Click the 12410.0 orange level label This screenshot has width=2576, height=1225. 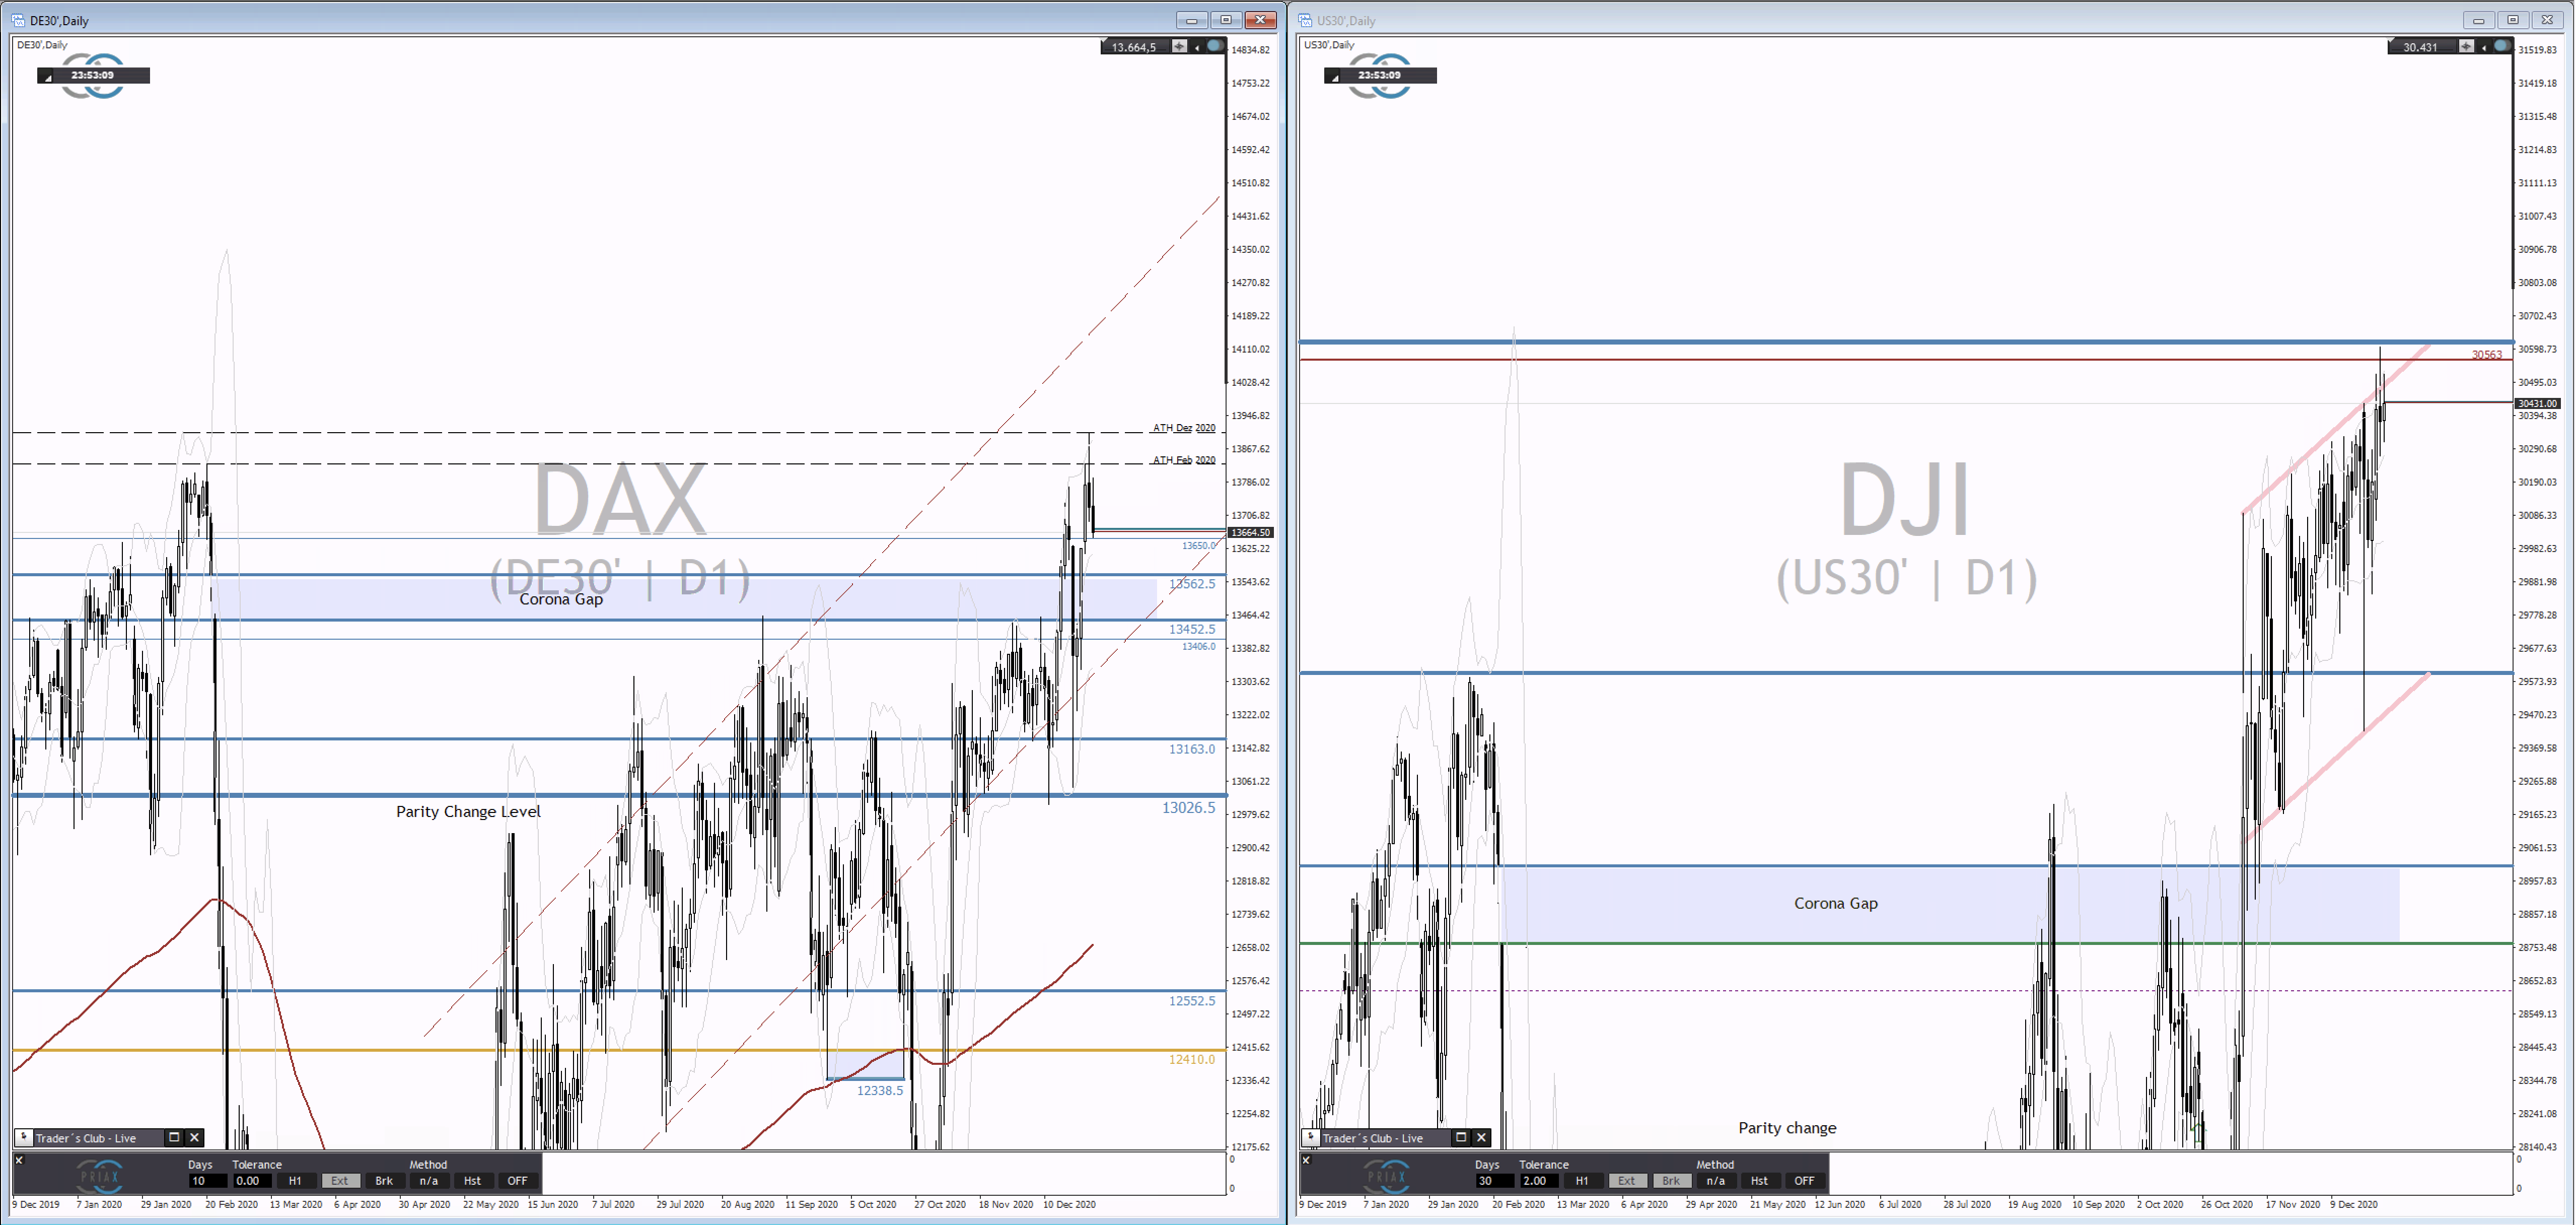[1192, 1059]
